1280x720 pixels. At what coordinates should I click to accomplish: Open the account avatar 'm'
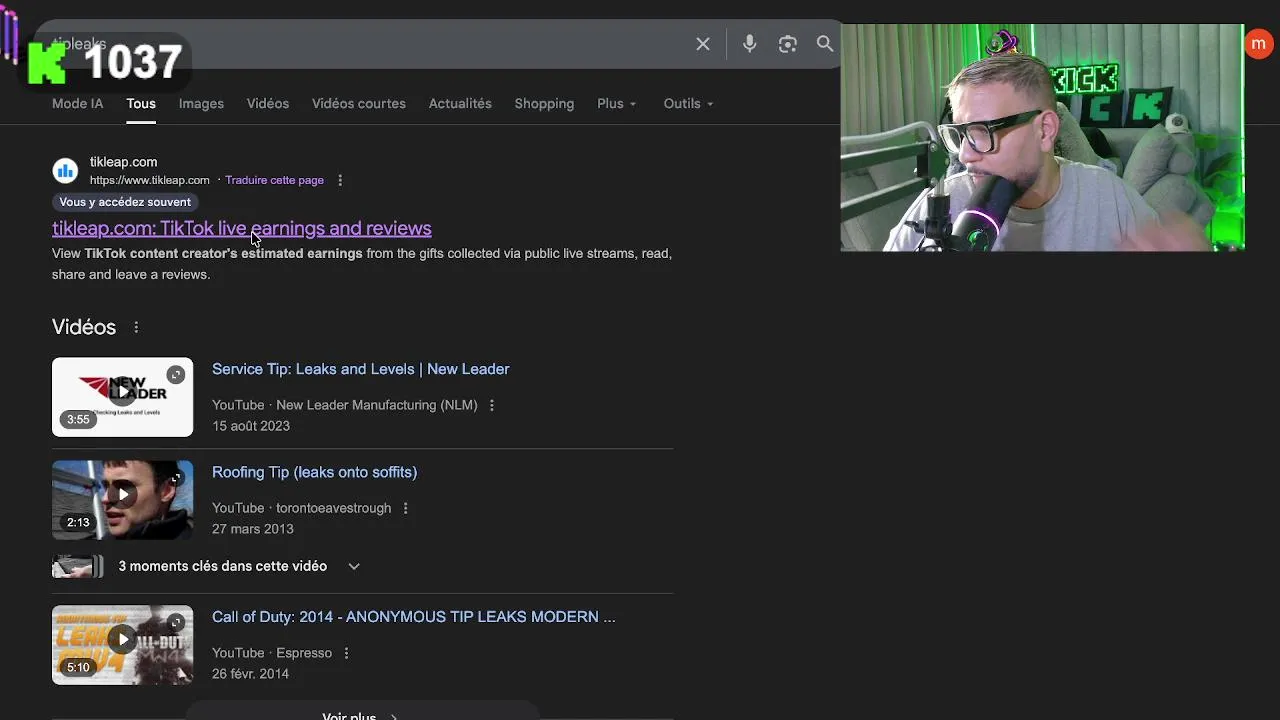pos(1258,44)
